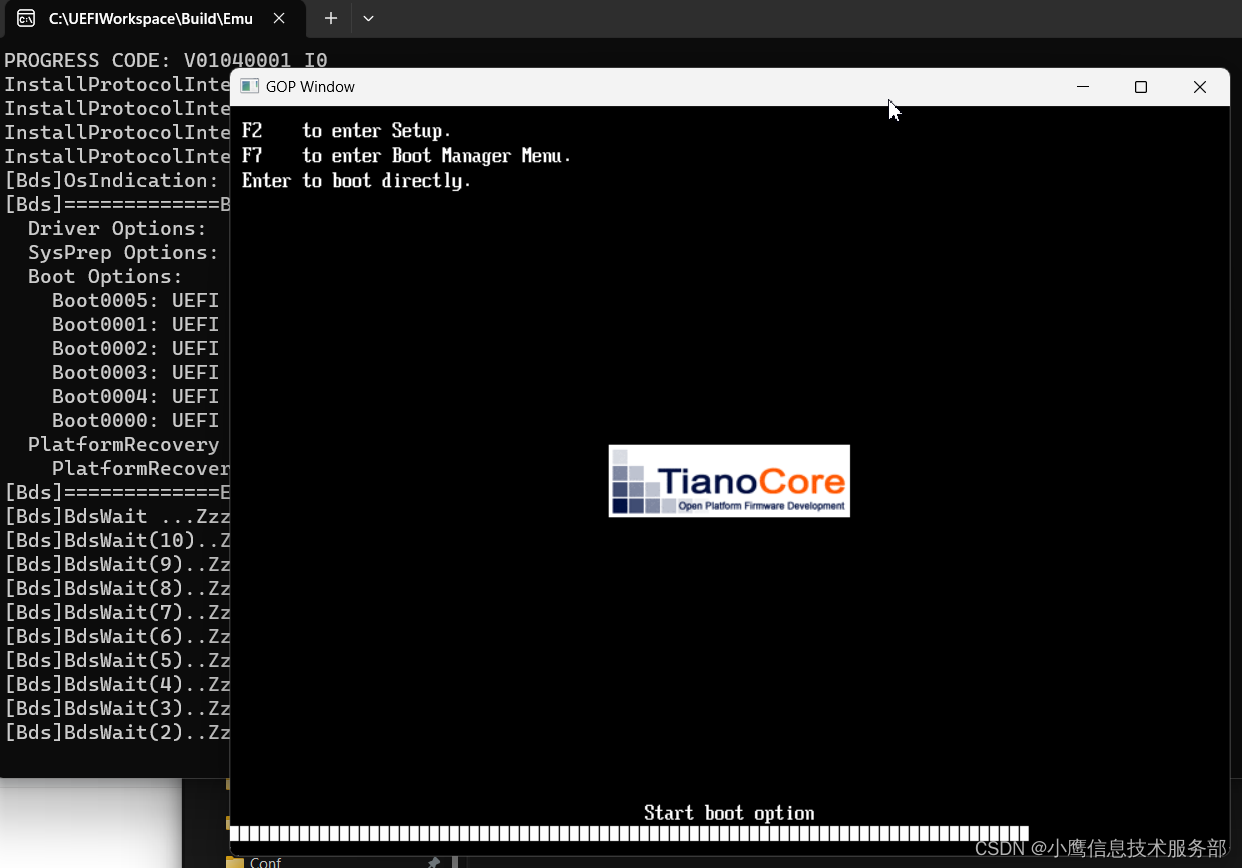The width and height of the screenshot is (1242, 868).
Task: Expand the terminal profile dropdown arrow
Action: click(x=368, y=18)
